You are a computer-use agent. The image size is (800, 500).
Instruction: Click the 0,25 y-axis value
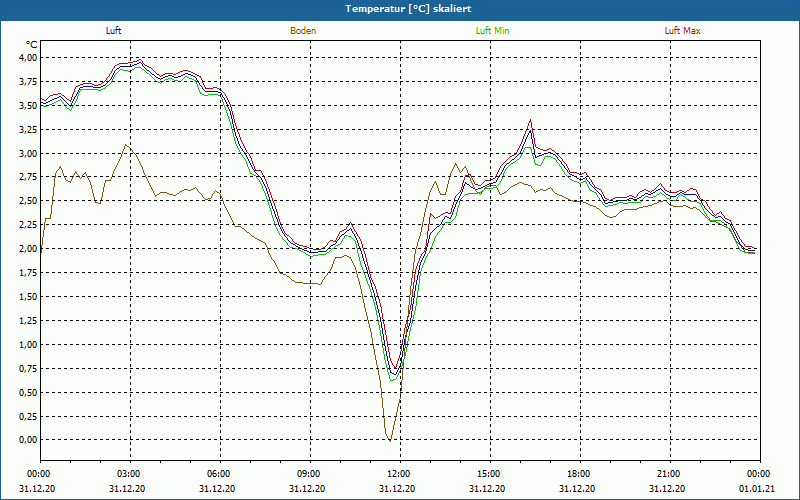click(29, 416)
